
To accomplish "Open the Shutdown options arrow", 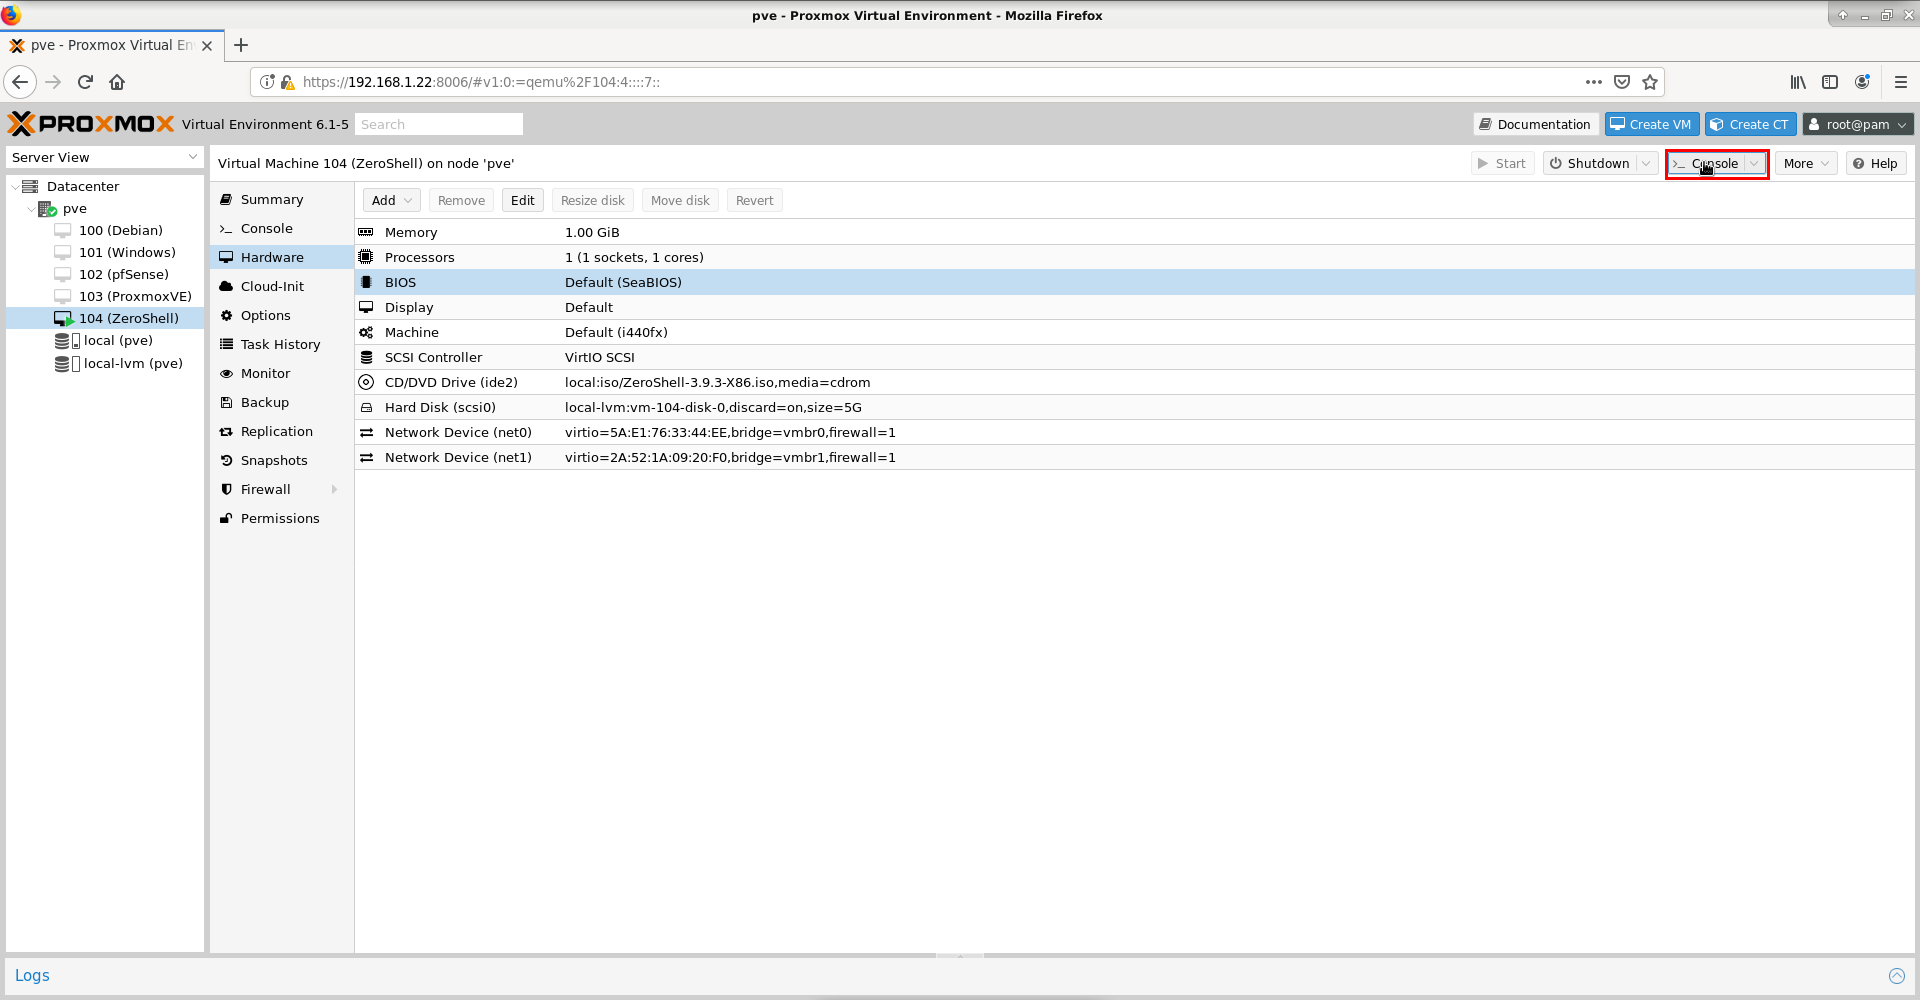I will (x=1646, y=163).
